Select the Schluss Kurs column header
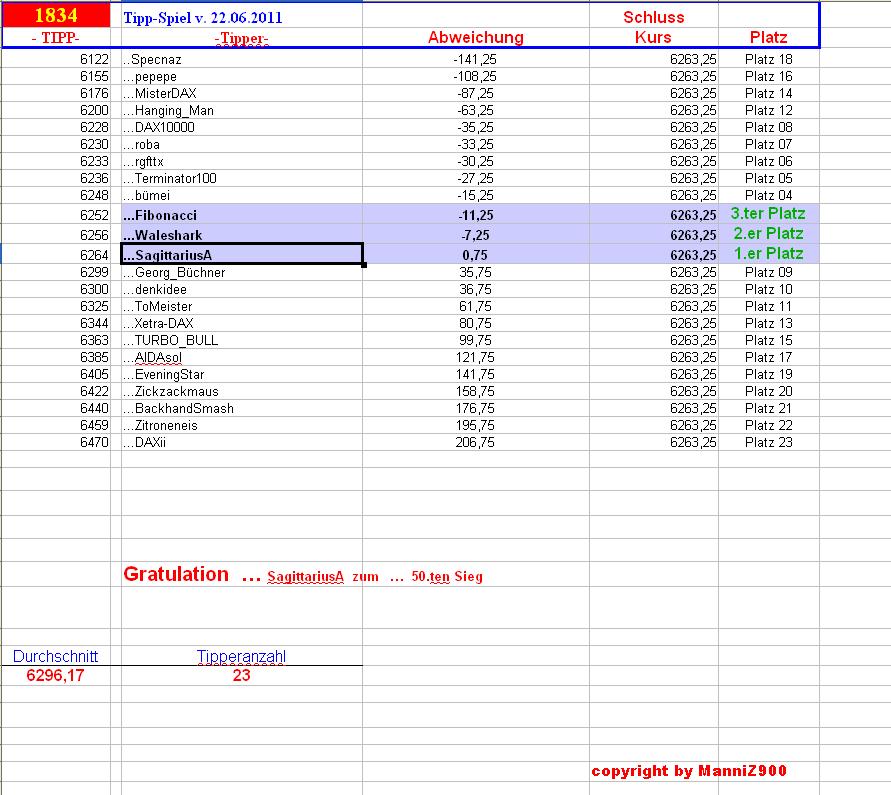Screen dimensions: 891x795 (x=653, y=27)
